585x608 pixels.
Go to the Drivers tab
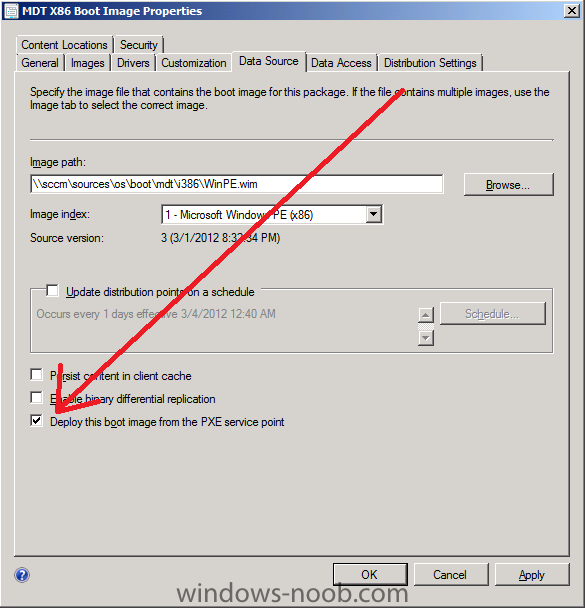(x=133, y=63)
